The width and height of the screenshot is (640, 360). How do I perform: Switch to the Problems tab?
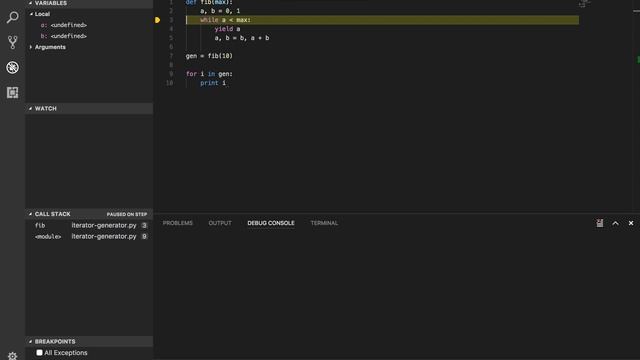[178, 223]
